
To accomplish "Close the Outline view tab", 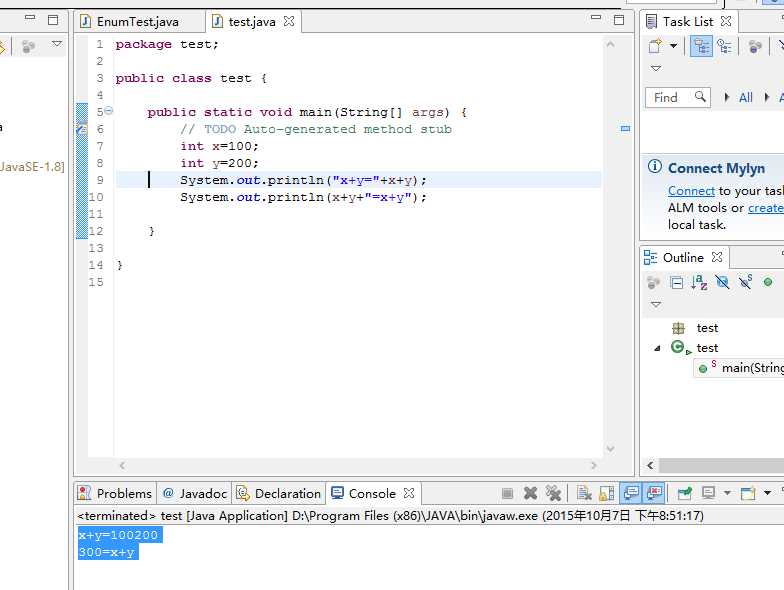I will pyautogui.click(x=717, y=257).
